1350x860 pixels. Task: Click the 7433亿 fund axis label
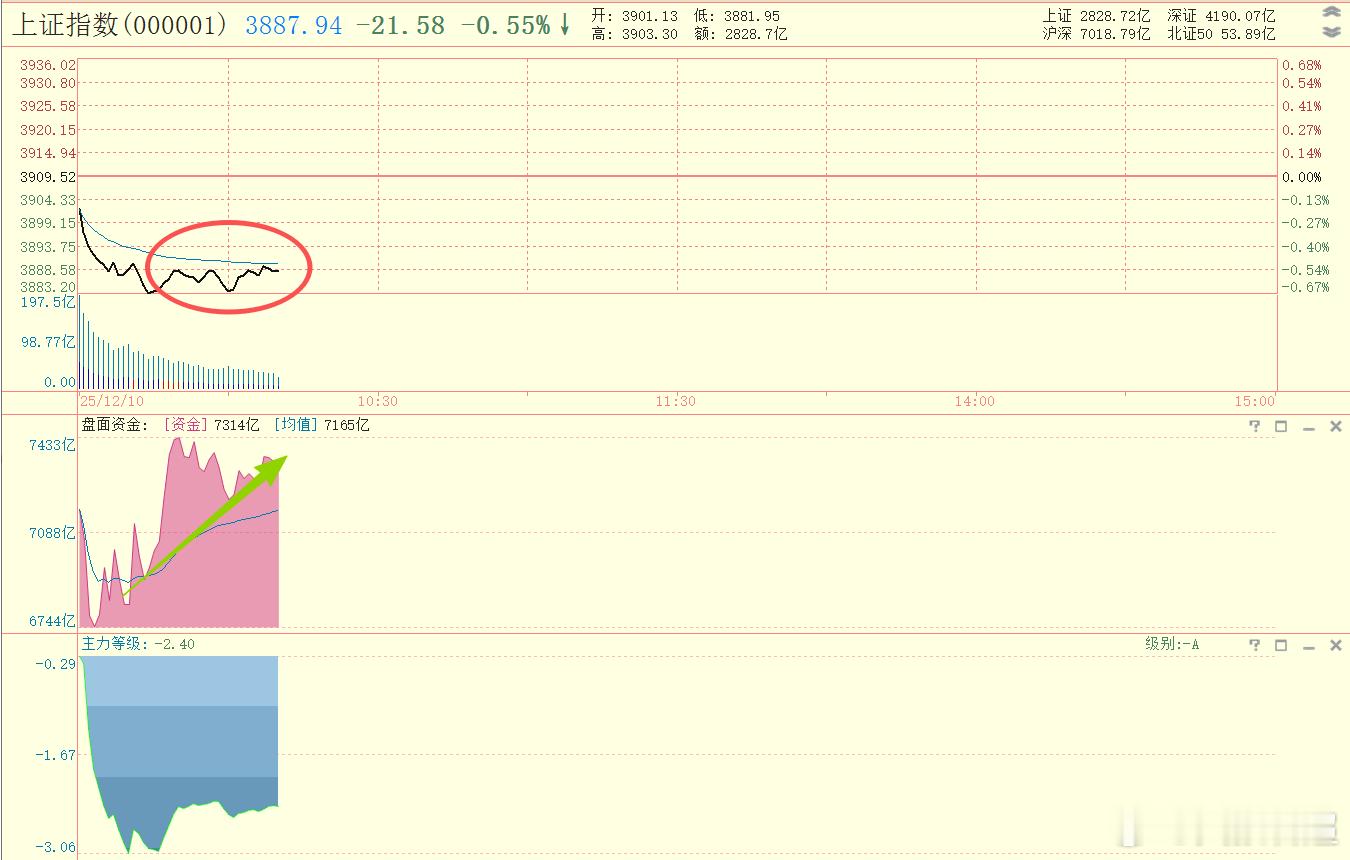52,445
